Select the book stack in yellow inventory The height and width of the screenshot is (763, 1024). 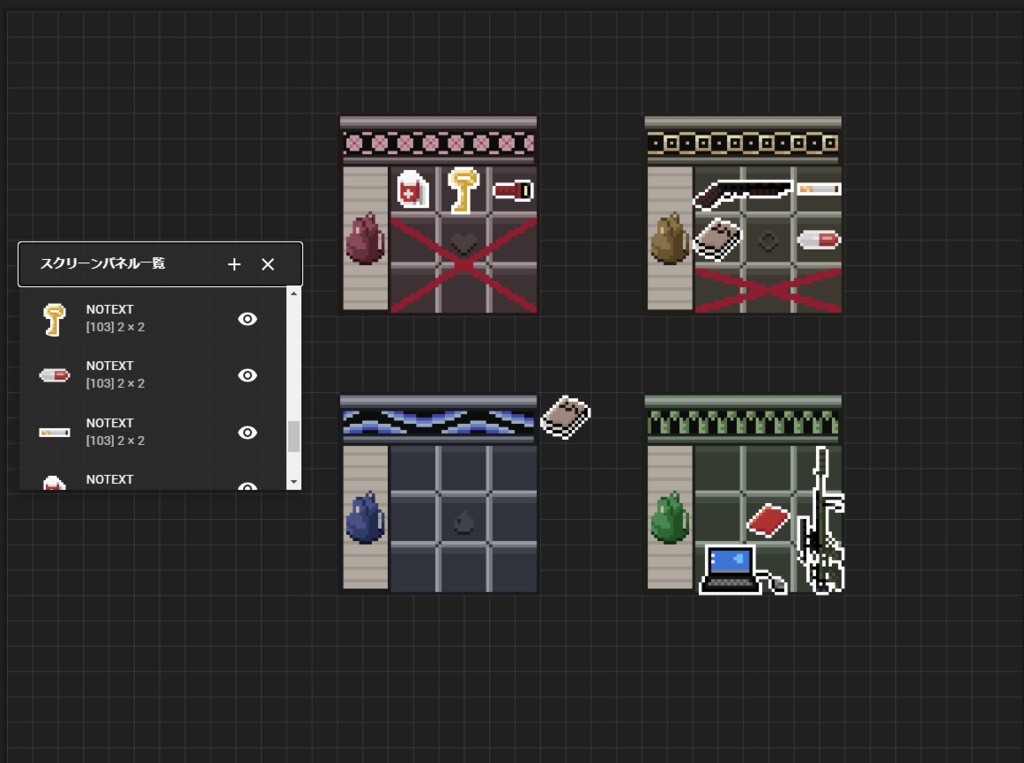point(718,240)
